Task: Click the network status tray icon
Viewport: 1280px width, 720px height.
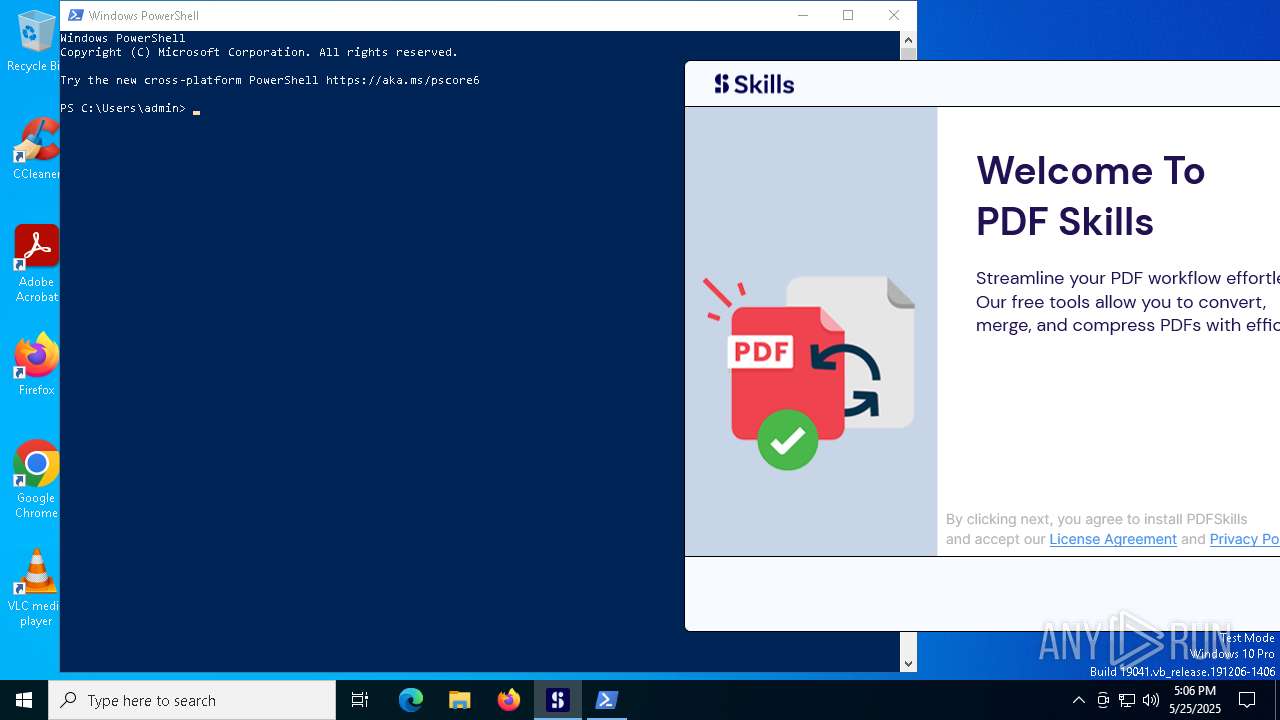Action: tap(1127, 700)
